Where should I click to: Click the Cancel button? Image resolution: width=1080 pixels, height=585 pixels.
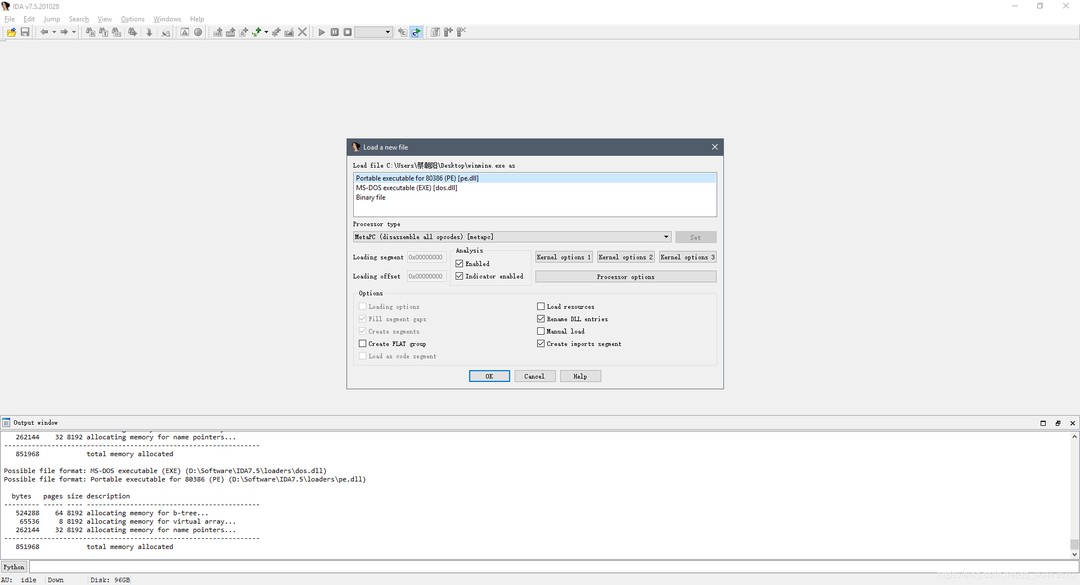click(x=534, y=376)
